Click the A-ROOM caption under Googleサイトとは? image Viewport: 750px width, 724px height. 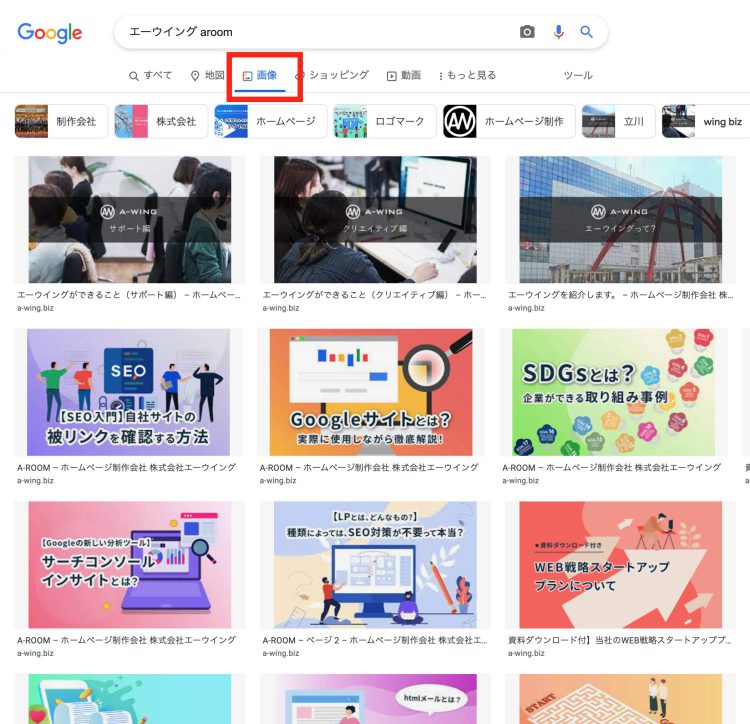[369, 468]
